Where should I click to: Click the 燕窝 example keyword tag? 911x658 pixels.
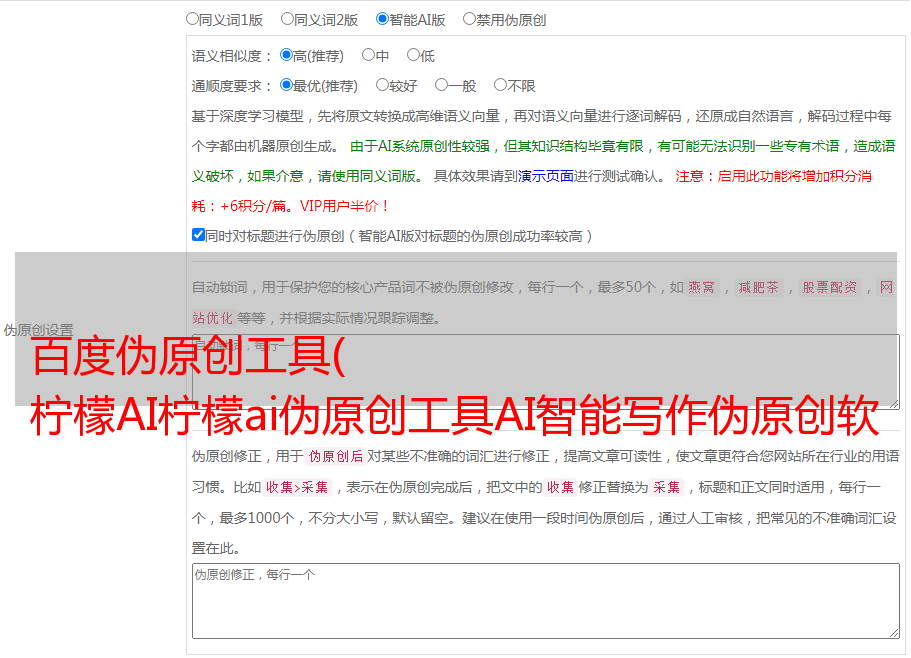[x=701, y=288]
